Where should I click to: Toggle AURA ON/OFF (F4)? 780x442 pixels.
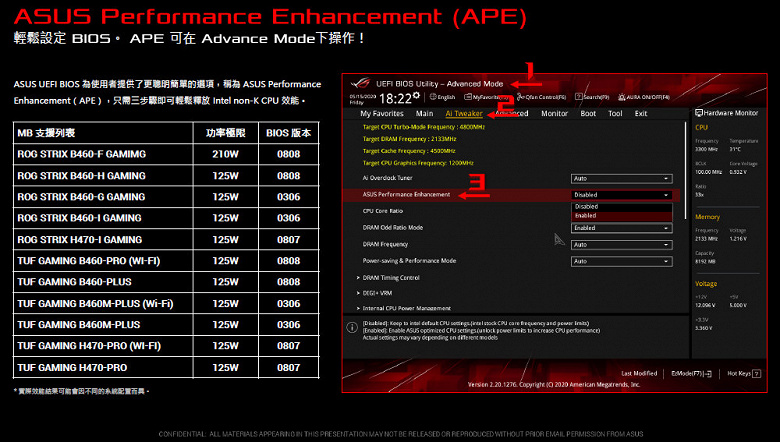[x=644, y=97]
